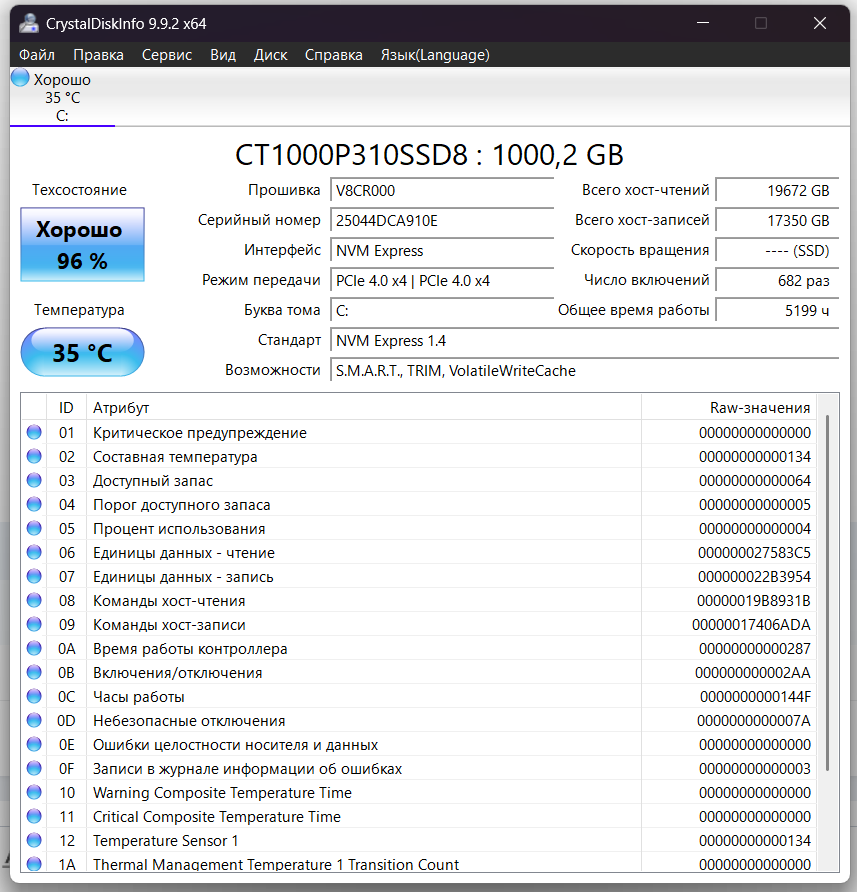This screenshot has height=892, width=857.
Task: Click the 35 °C temperature button
Action: point(83,352)
